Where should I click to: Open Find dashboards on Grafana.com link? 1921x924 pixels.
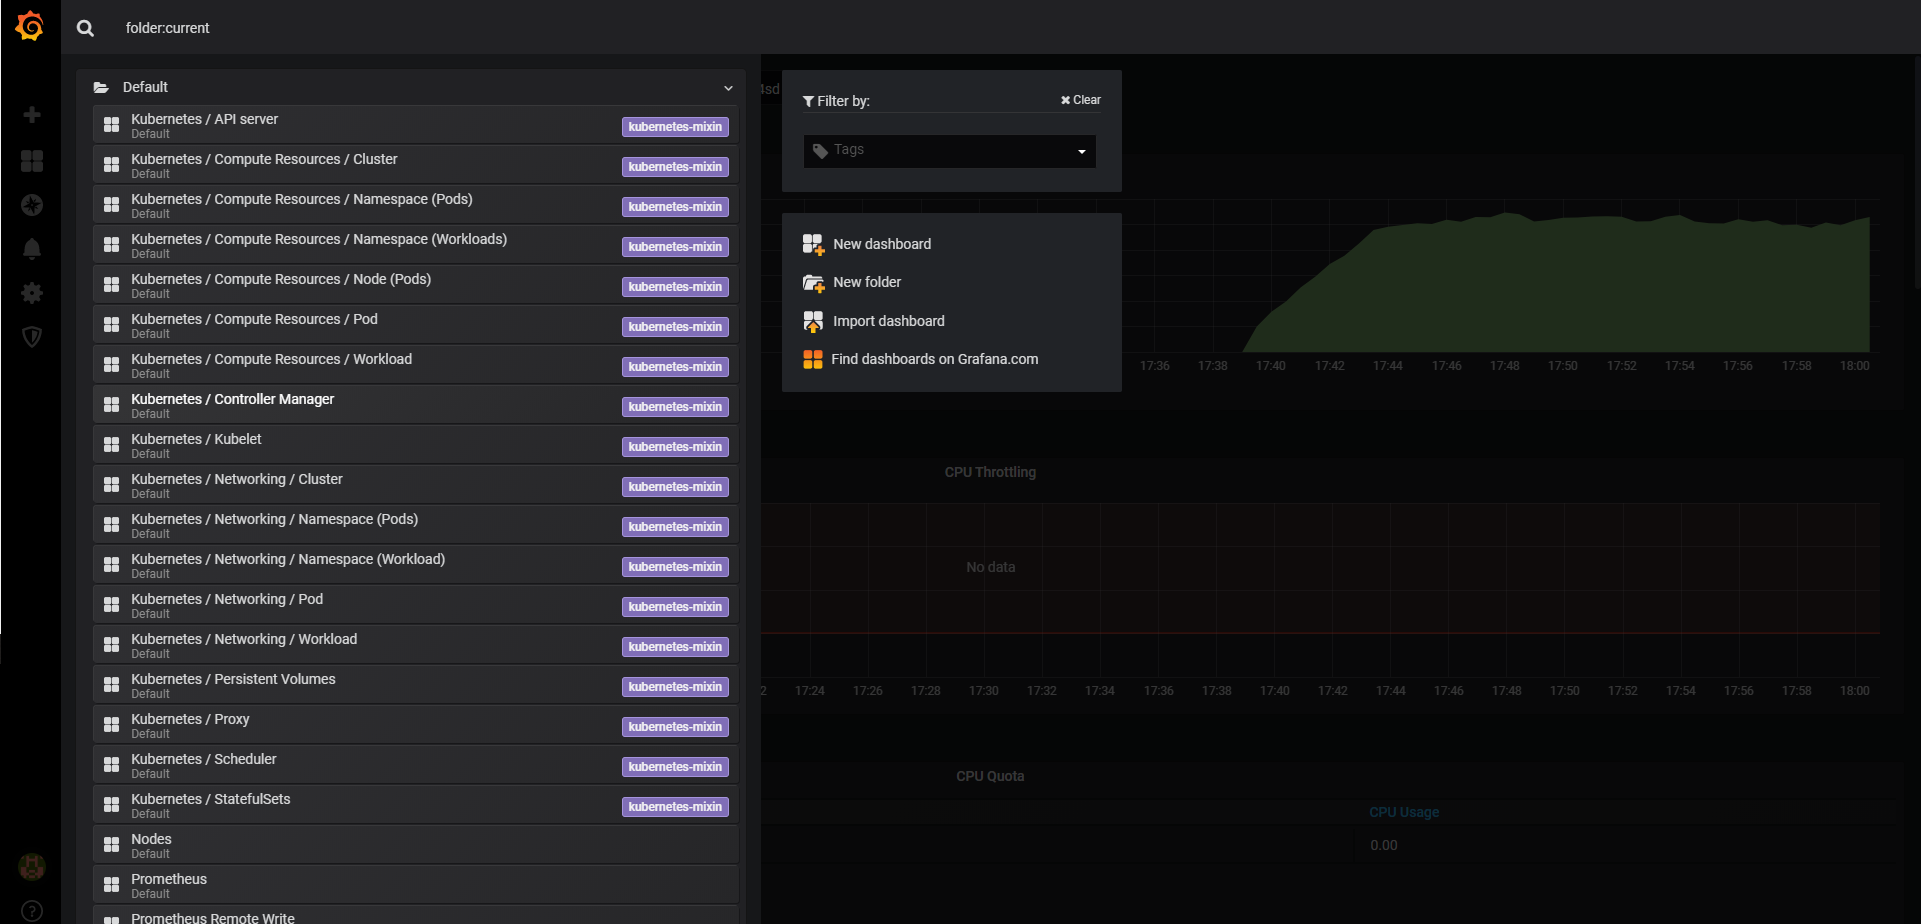pos(935,359)
